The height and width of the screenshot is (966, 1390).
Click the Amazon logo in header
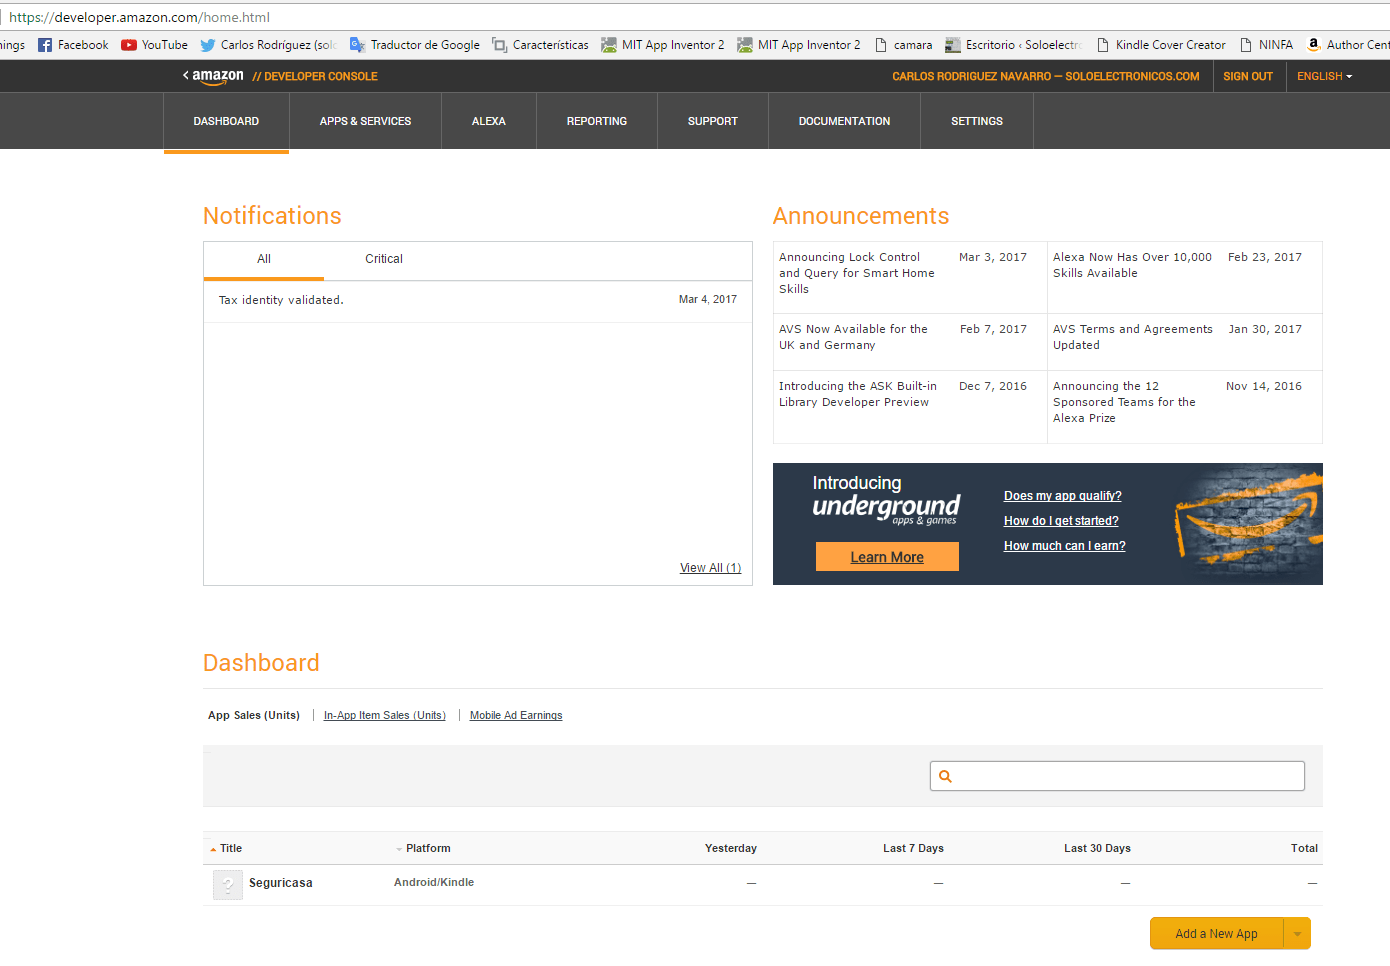(x=217, y=76)
